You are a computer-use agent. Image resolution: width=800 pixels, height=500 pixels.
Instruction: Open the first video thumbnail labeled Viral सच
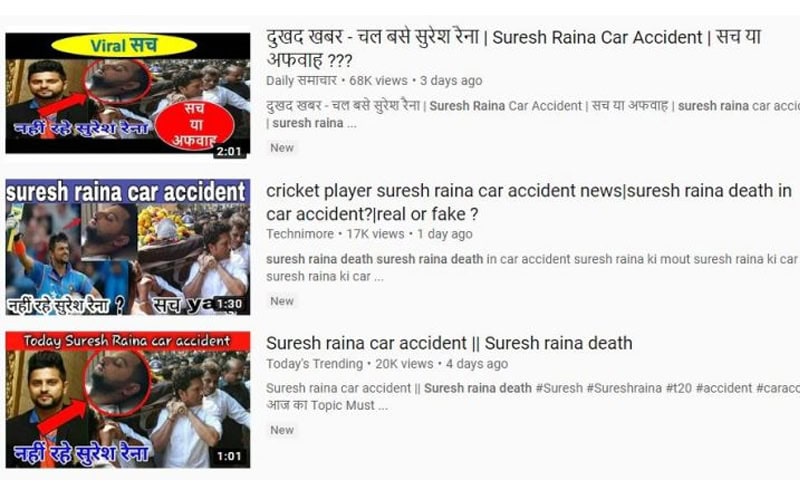coord(128,93)
